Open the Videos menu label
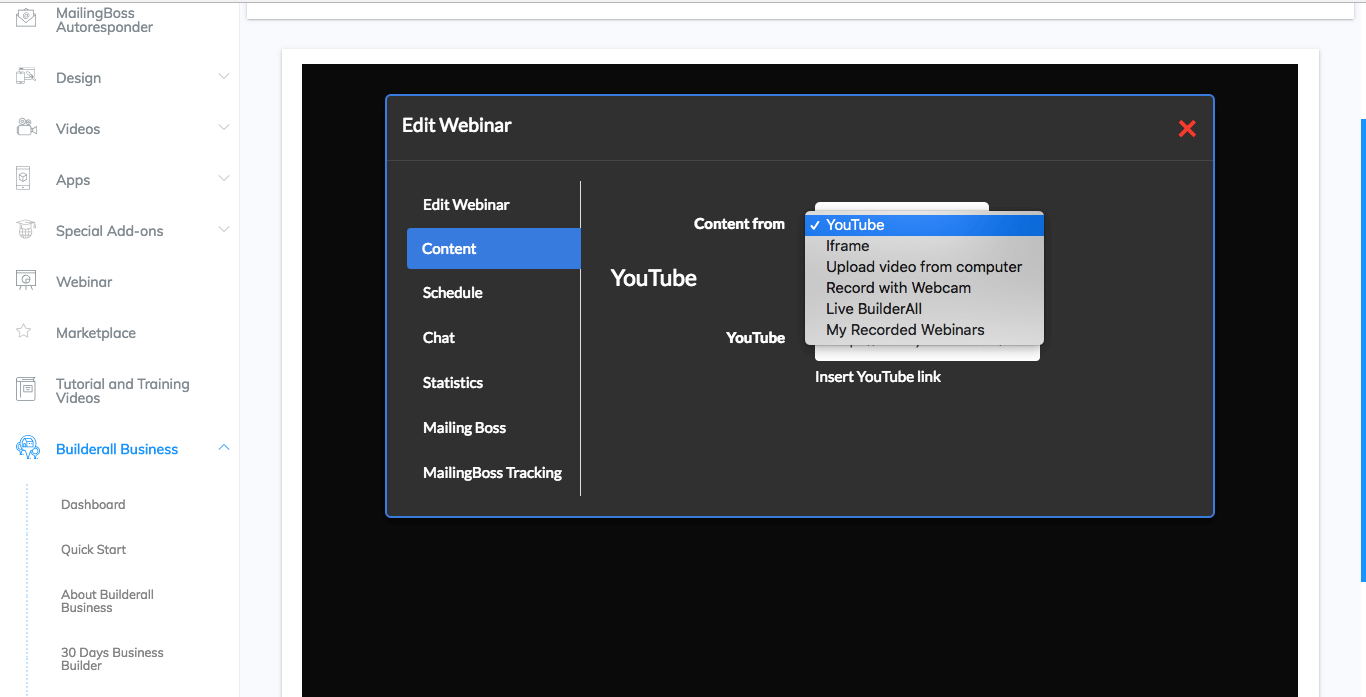This screenshot has height=697, width=1366. pyautogui.click(x=78, y=129)
